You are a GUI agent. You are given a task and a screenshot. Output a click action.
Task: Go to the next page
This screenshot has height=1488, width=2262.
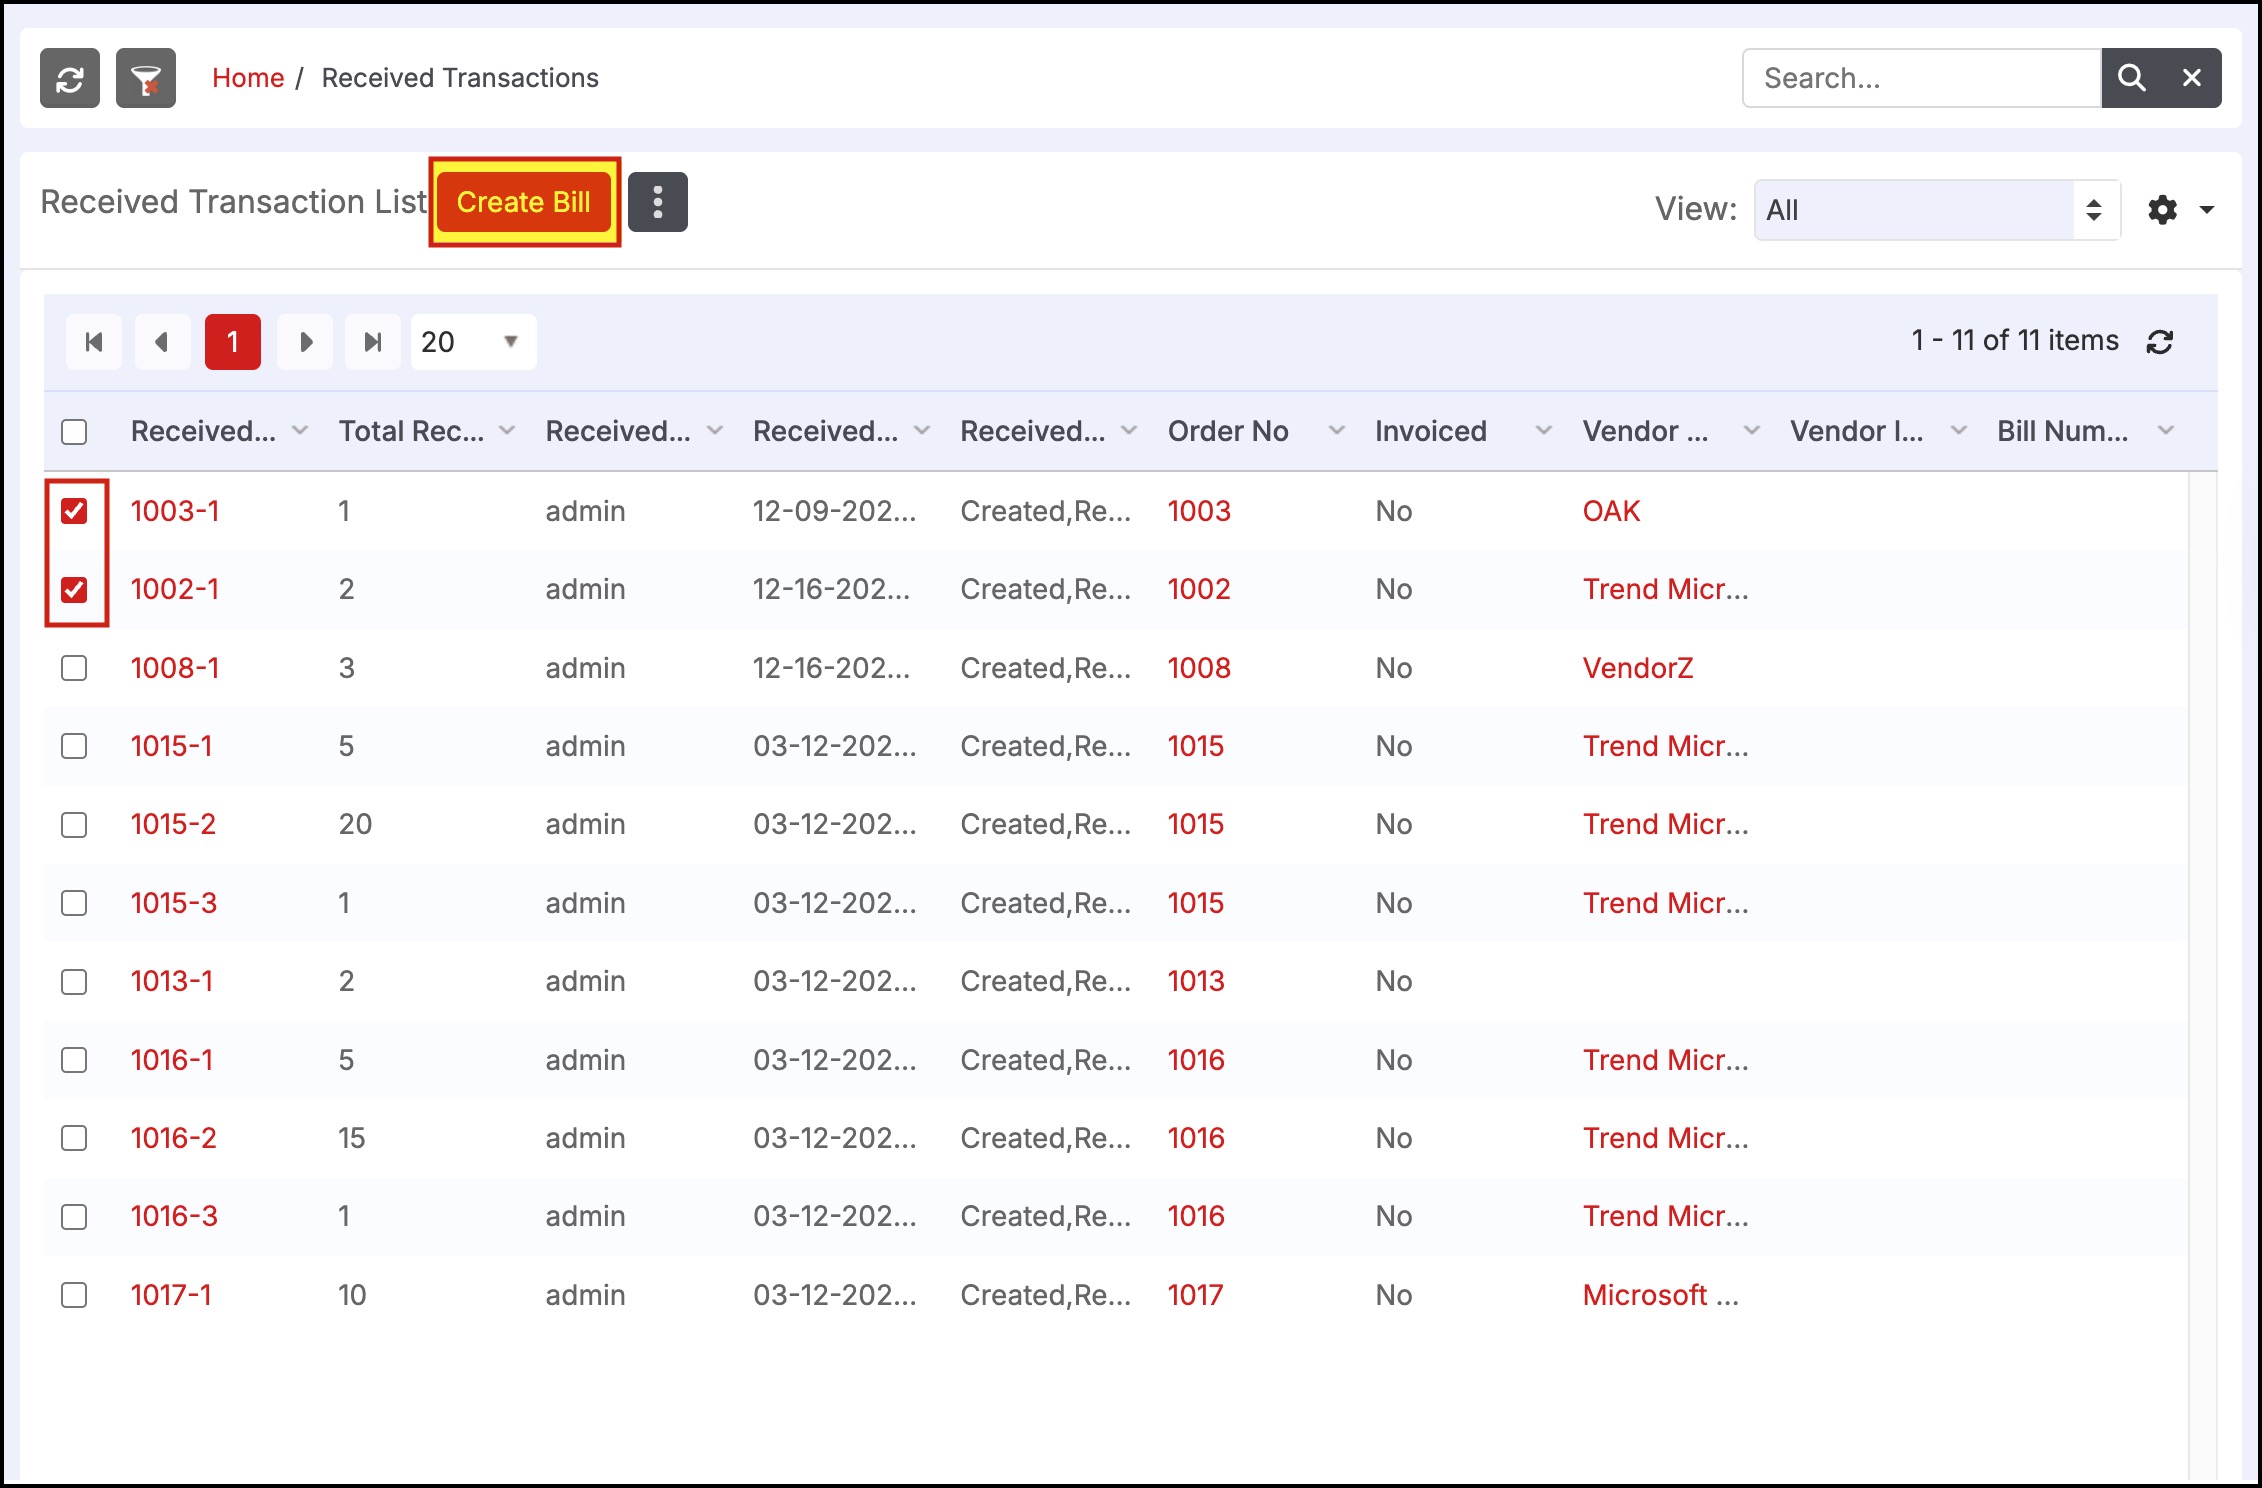point(305,342)
